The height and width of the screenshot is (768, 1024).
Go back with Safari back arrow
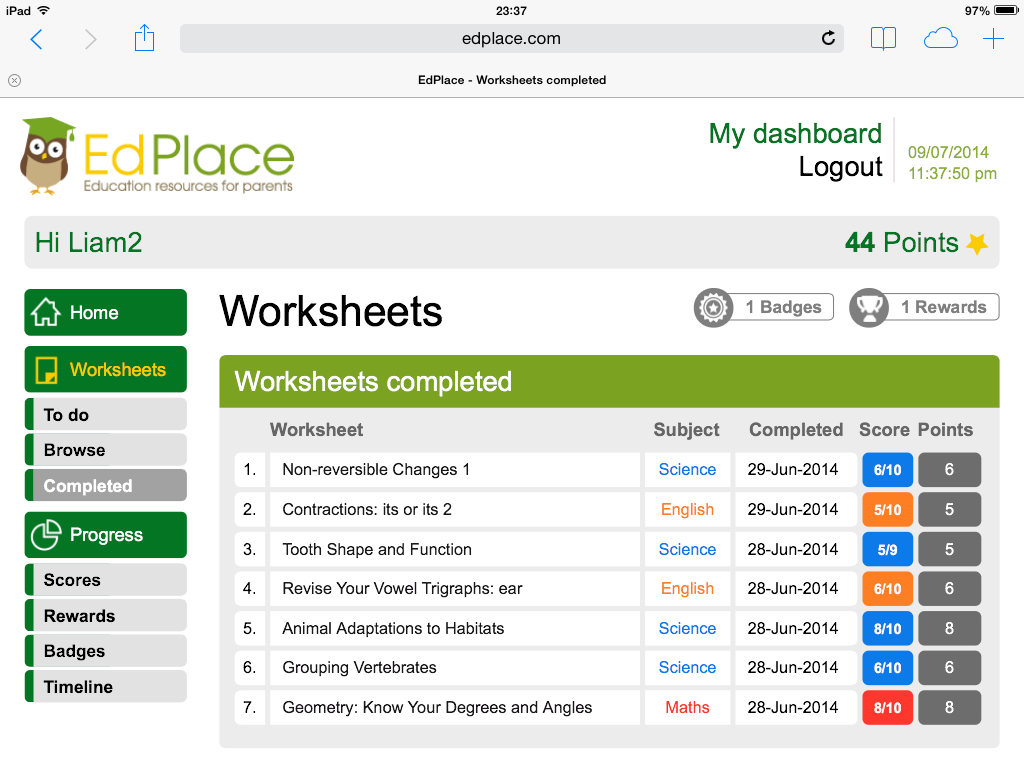37,39
